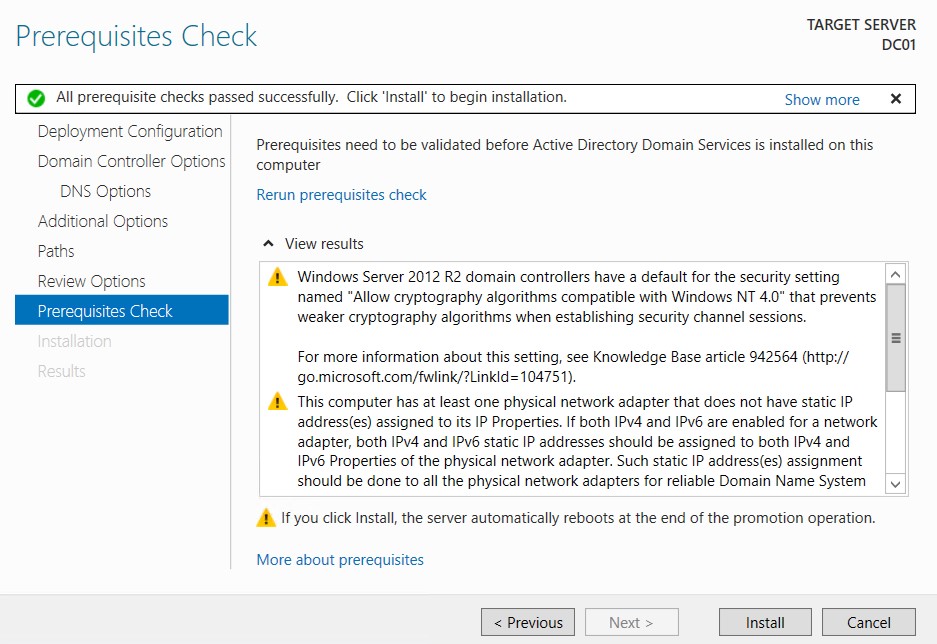
Task: Click the results scrollbar thumb
Action: coord(895,338)
